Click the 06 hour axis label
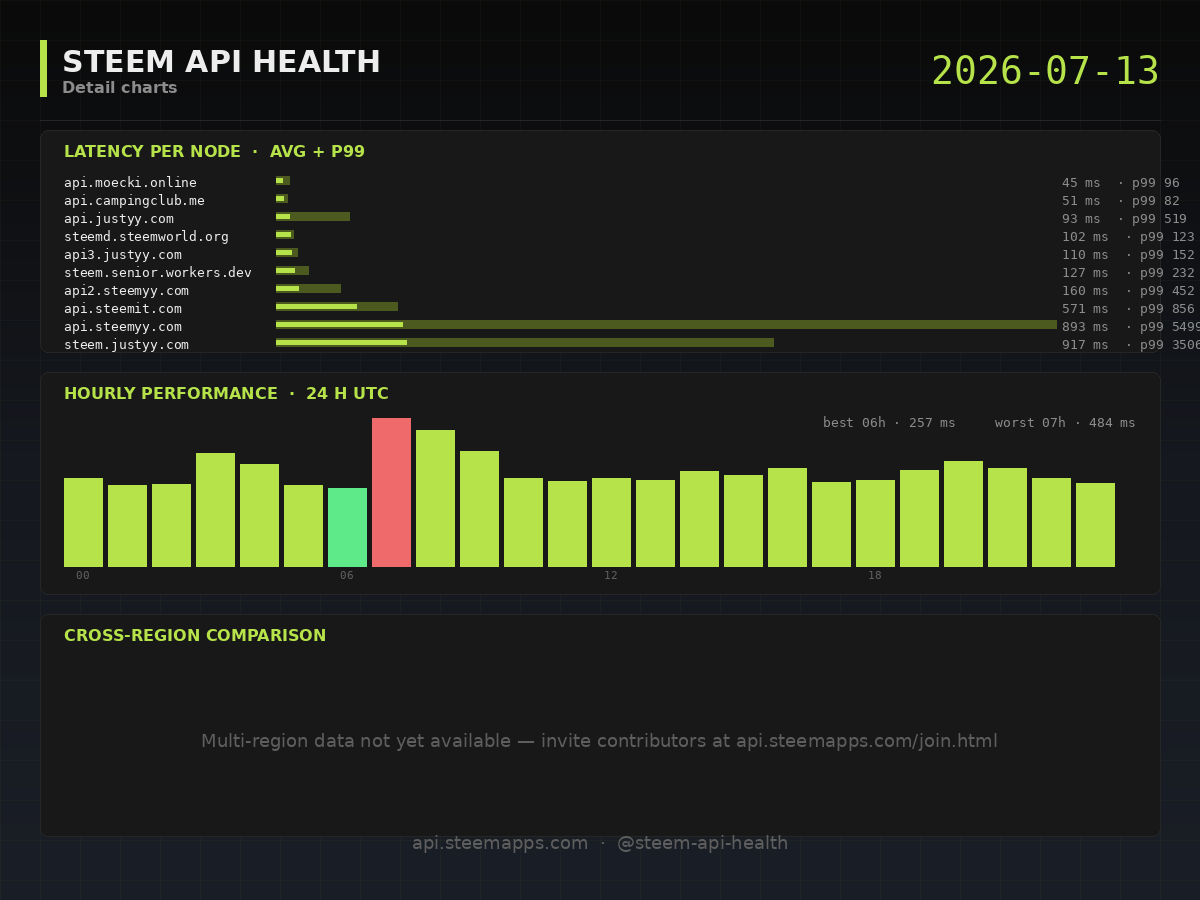The width and height of the screenshot is (1200, 900). pyautogui.click(x=347, y=576)
